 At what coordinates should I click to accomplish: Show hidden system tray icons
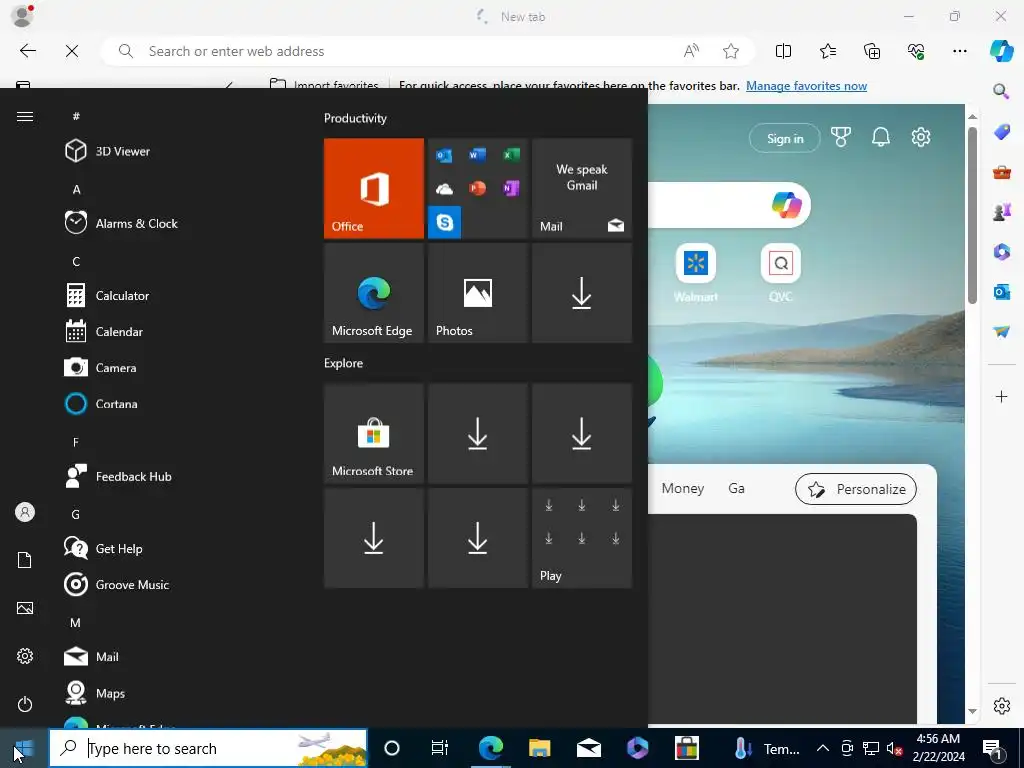tap(823, 748)
